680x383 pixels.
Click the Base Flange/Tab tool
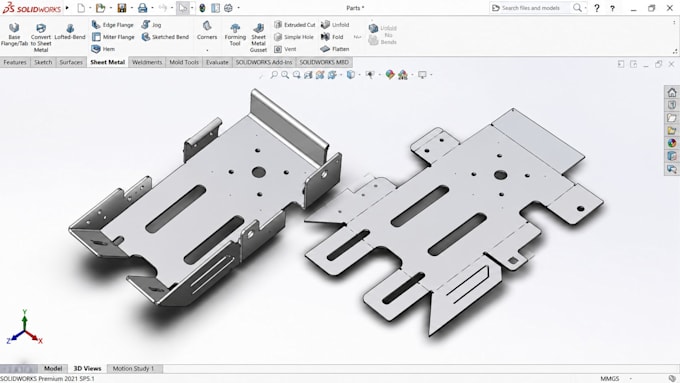(x=14, y=34)
